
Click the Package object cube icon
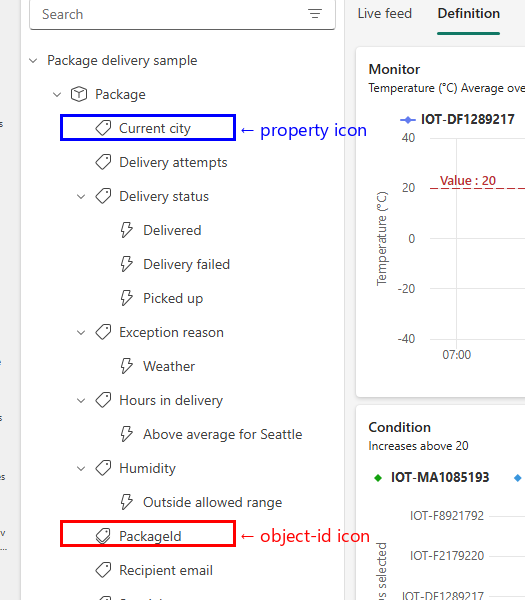79,94
